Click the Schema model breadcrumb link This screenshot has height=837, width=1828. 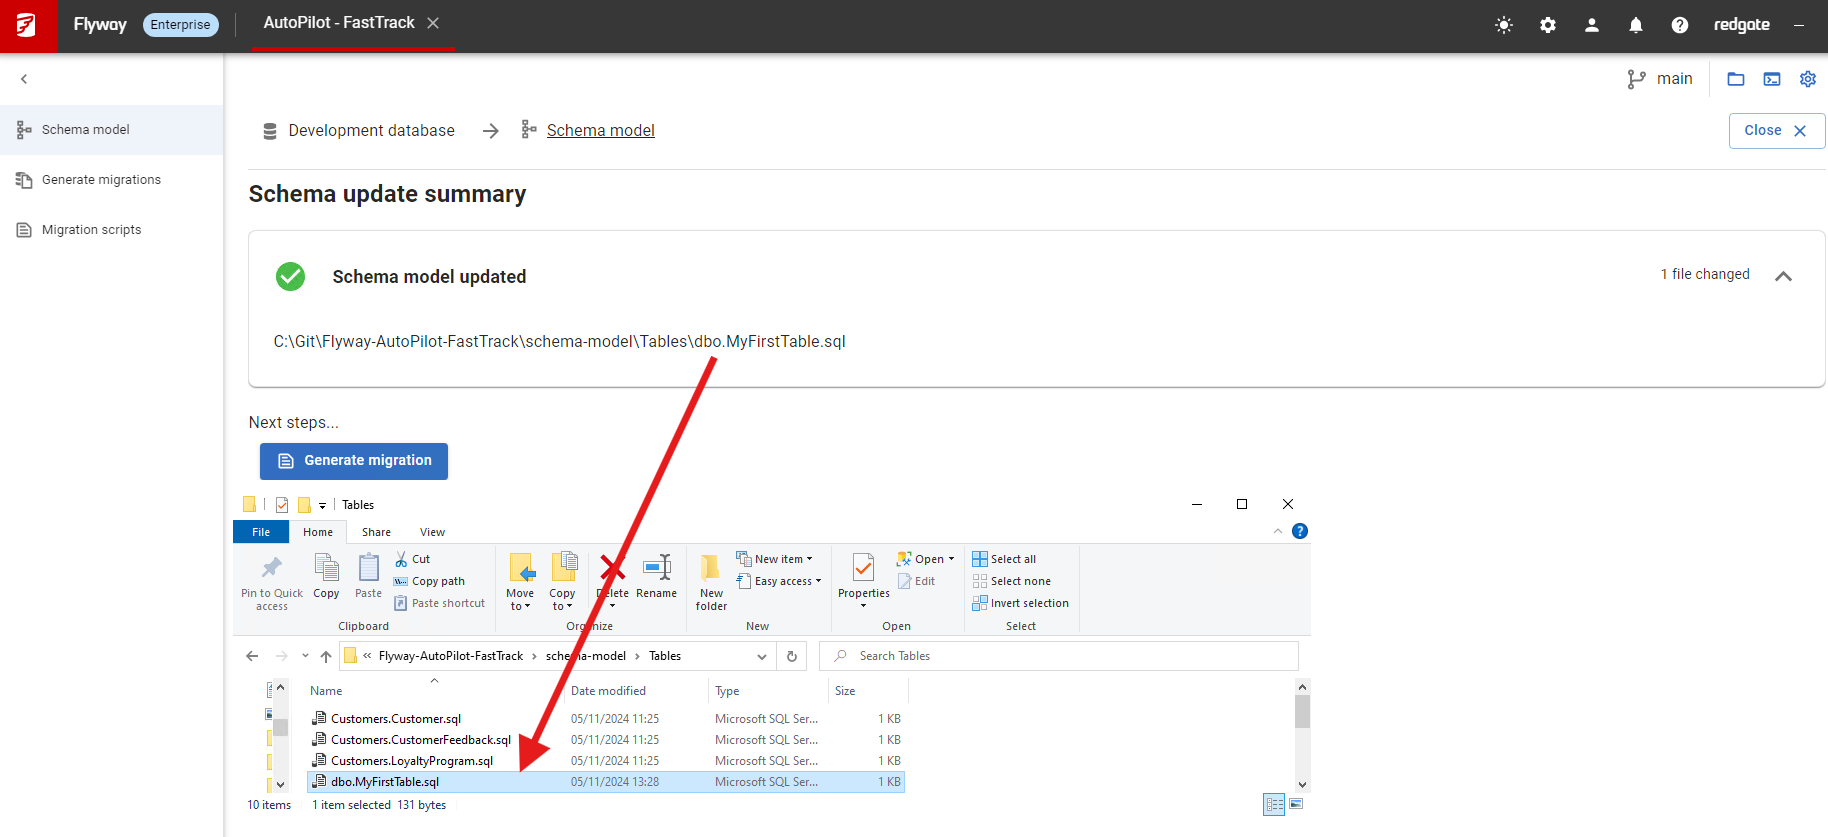600,131
